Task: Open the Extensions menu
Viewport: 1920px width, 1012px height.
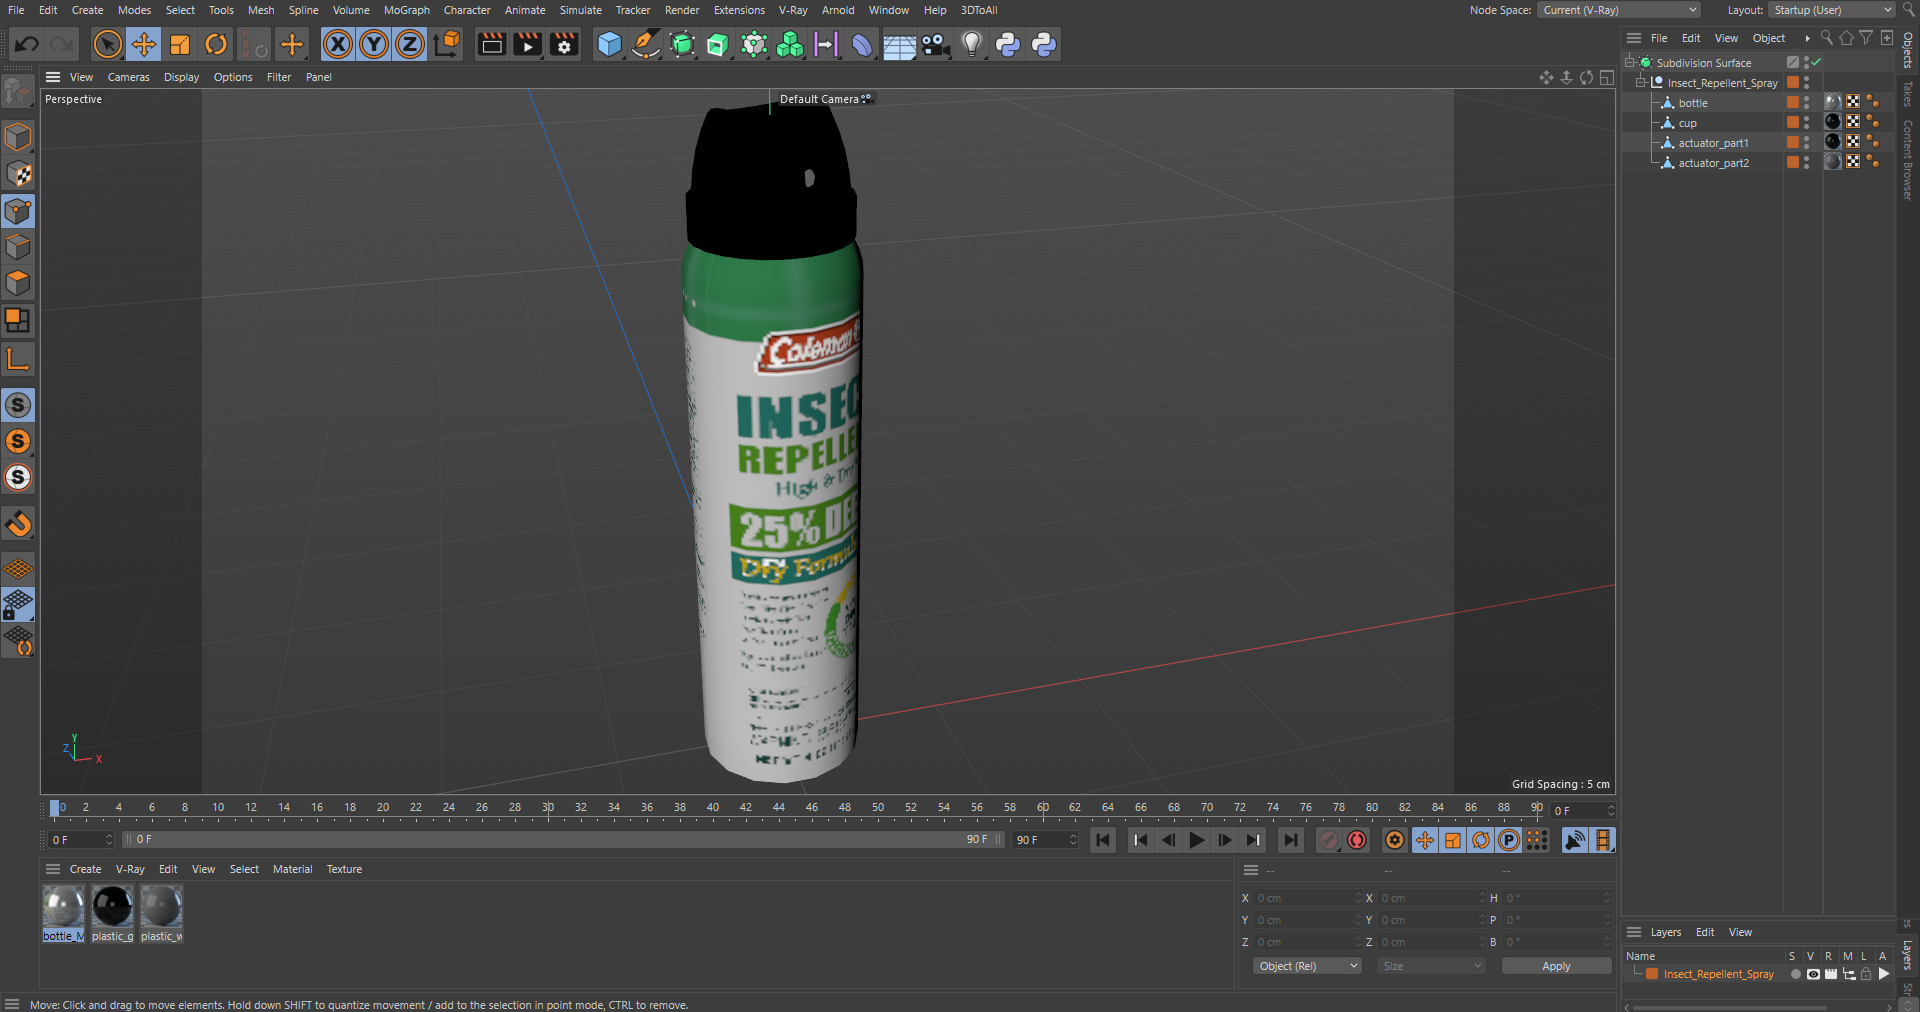Action: [x=739, y=10]
